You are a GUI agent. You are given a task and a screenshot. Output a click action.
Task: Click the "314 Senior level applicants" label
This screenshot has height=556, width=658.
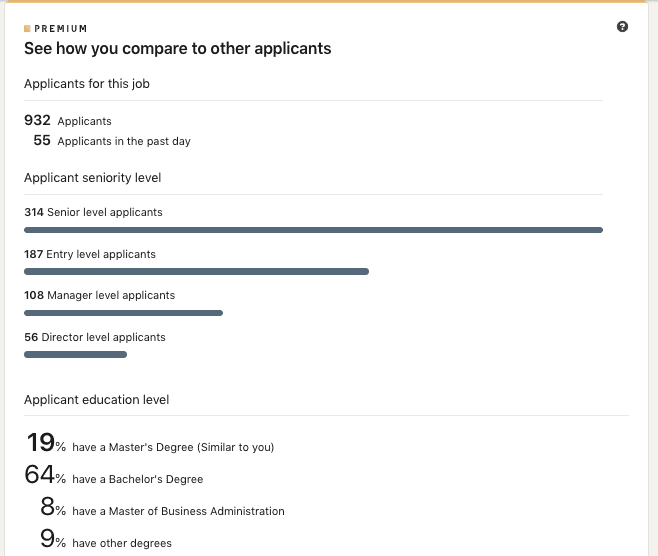(x=93, y=212)
